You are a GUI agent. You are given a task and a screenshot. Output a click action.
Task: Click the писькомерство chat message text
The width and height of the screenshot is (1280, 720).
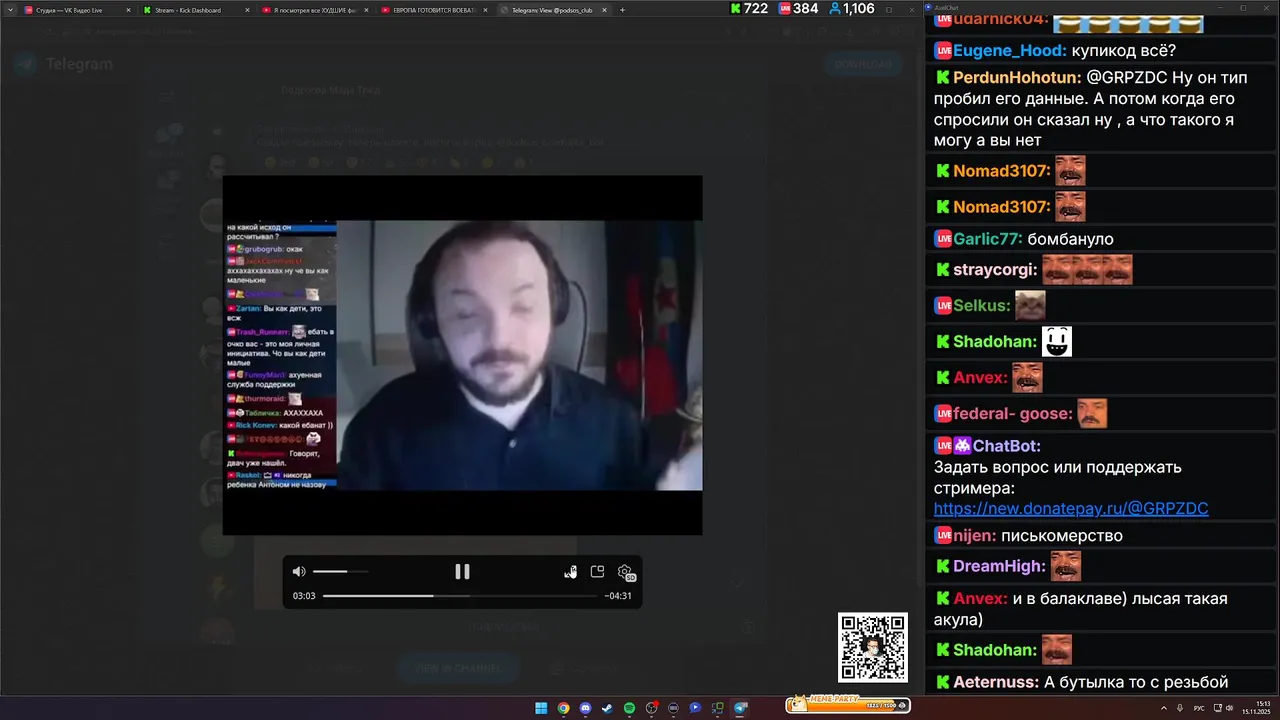(x=1061, y=536)
